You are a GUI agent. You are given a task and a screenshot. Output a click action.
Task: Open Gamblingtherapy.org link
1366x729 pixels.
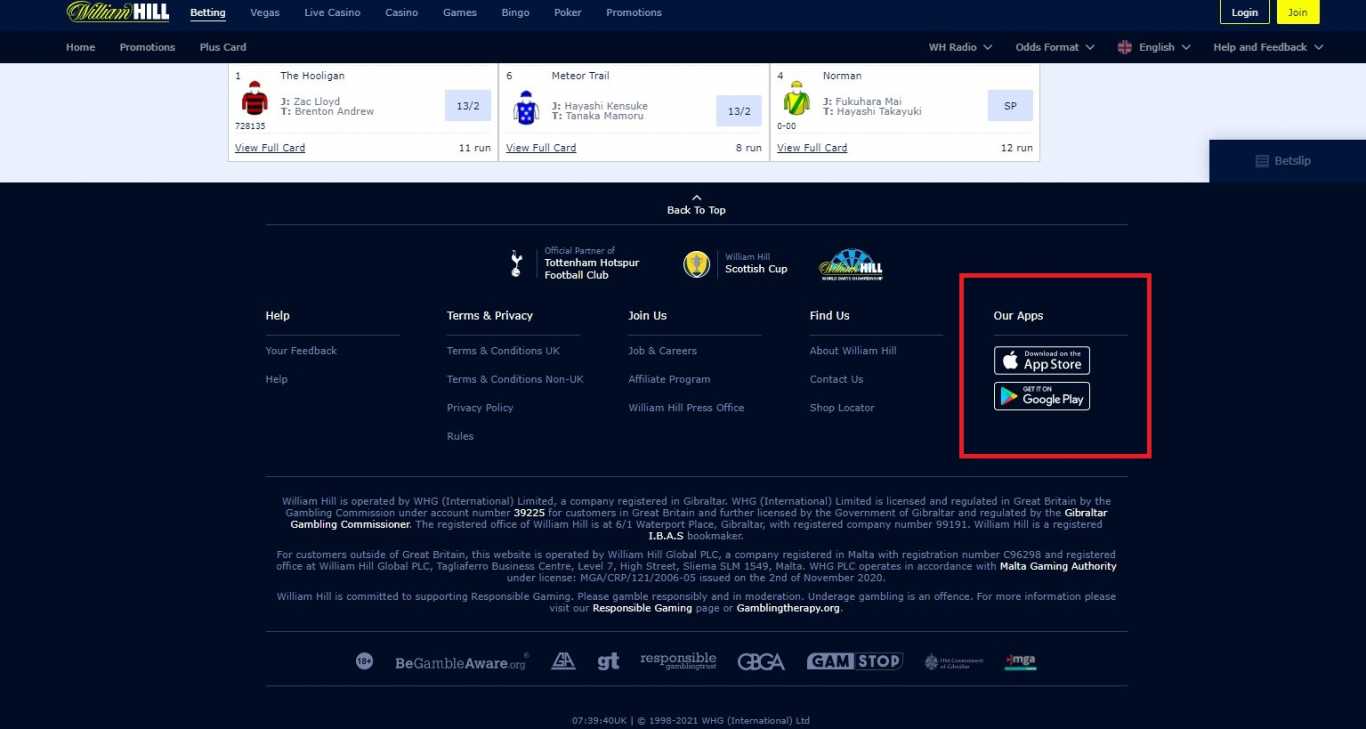(x=788, y=608)
